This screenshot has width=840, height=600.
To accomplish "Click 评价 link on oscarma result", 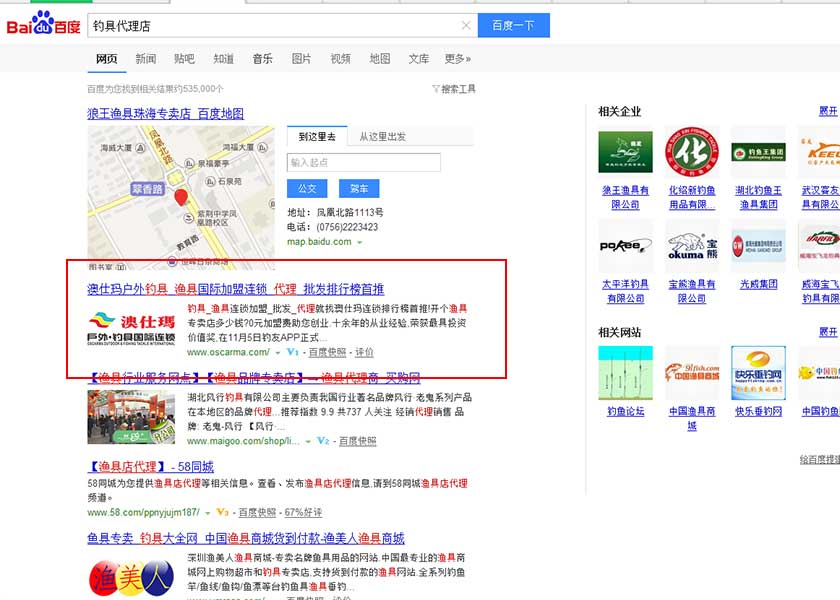I will coord(364,352).
